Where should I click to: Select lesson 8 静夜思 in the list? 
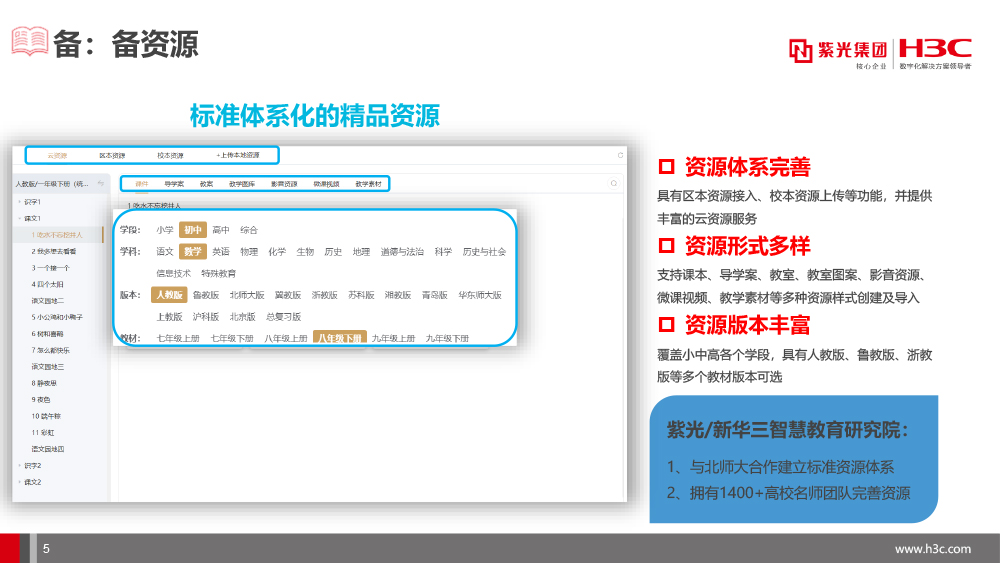point(47,383)
